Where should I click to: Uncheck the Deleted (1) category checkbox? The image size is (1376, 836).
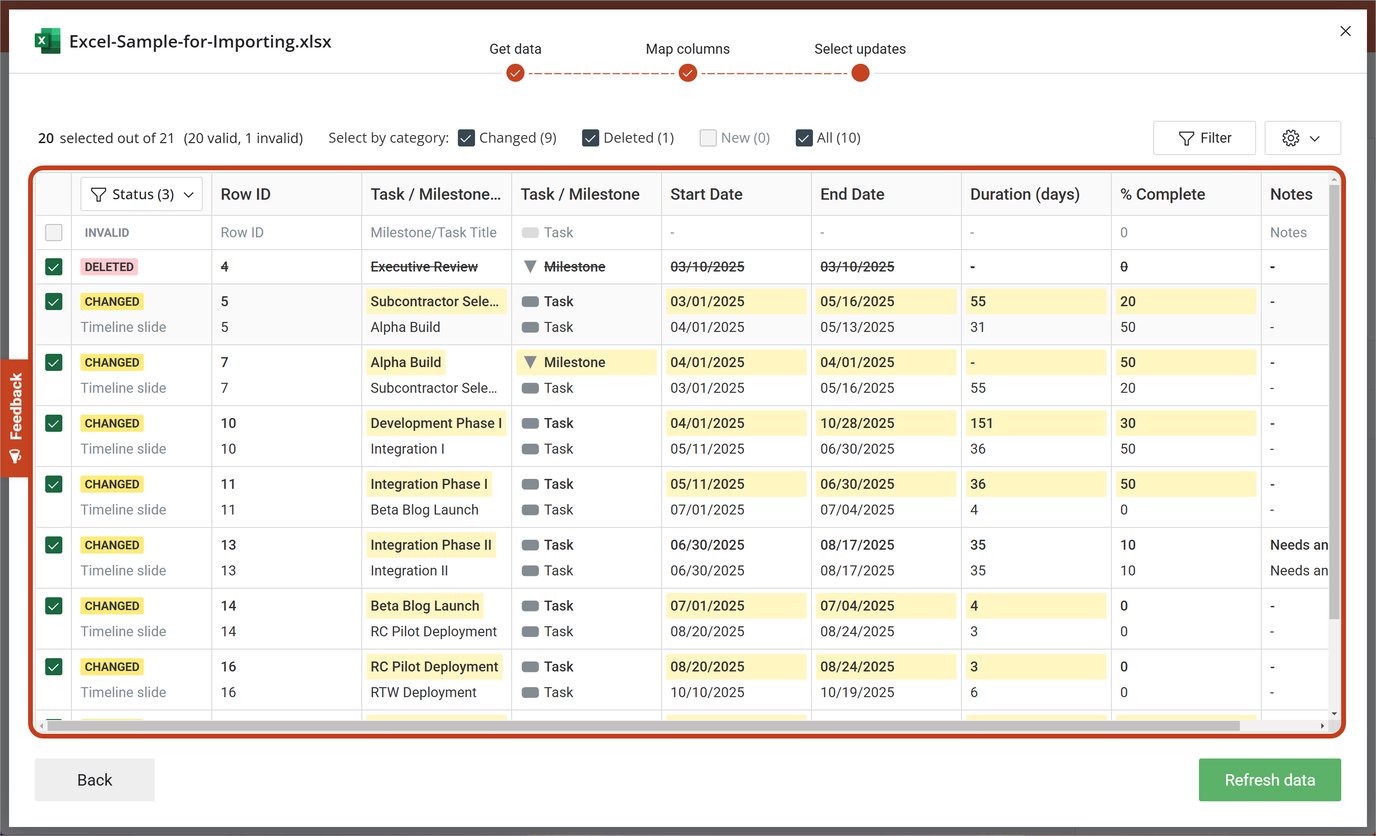590,137
